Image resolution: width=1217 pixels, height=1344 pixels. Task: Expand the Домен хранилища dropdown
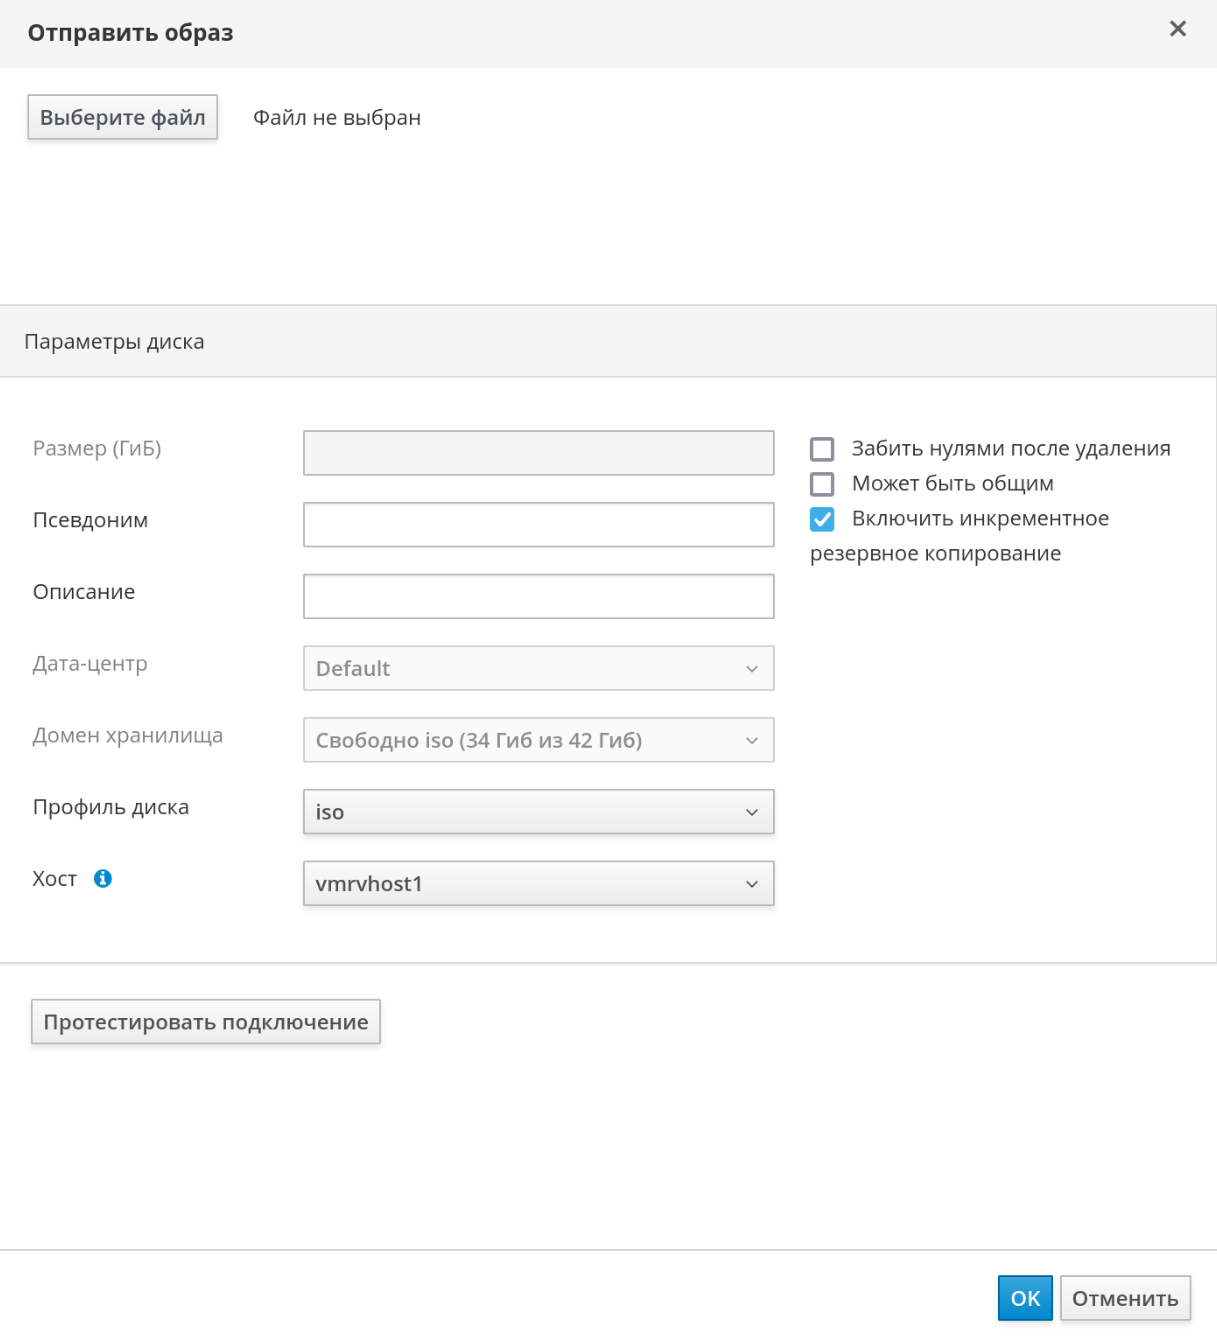click(x=538, y=741)
